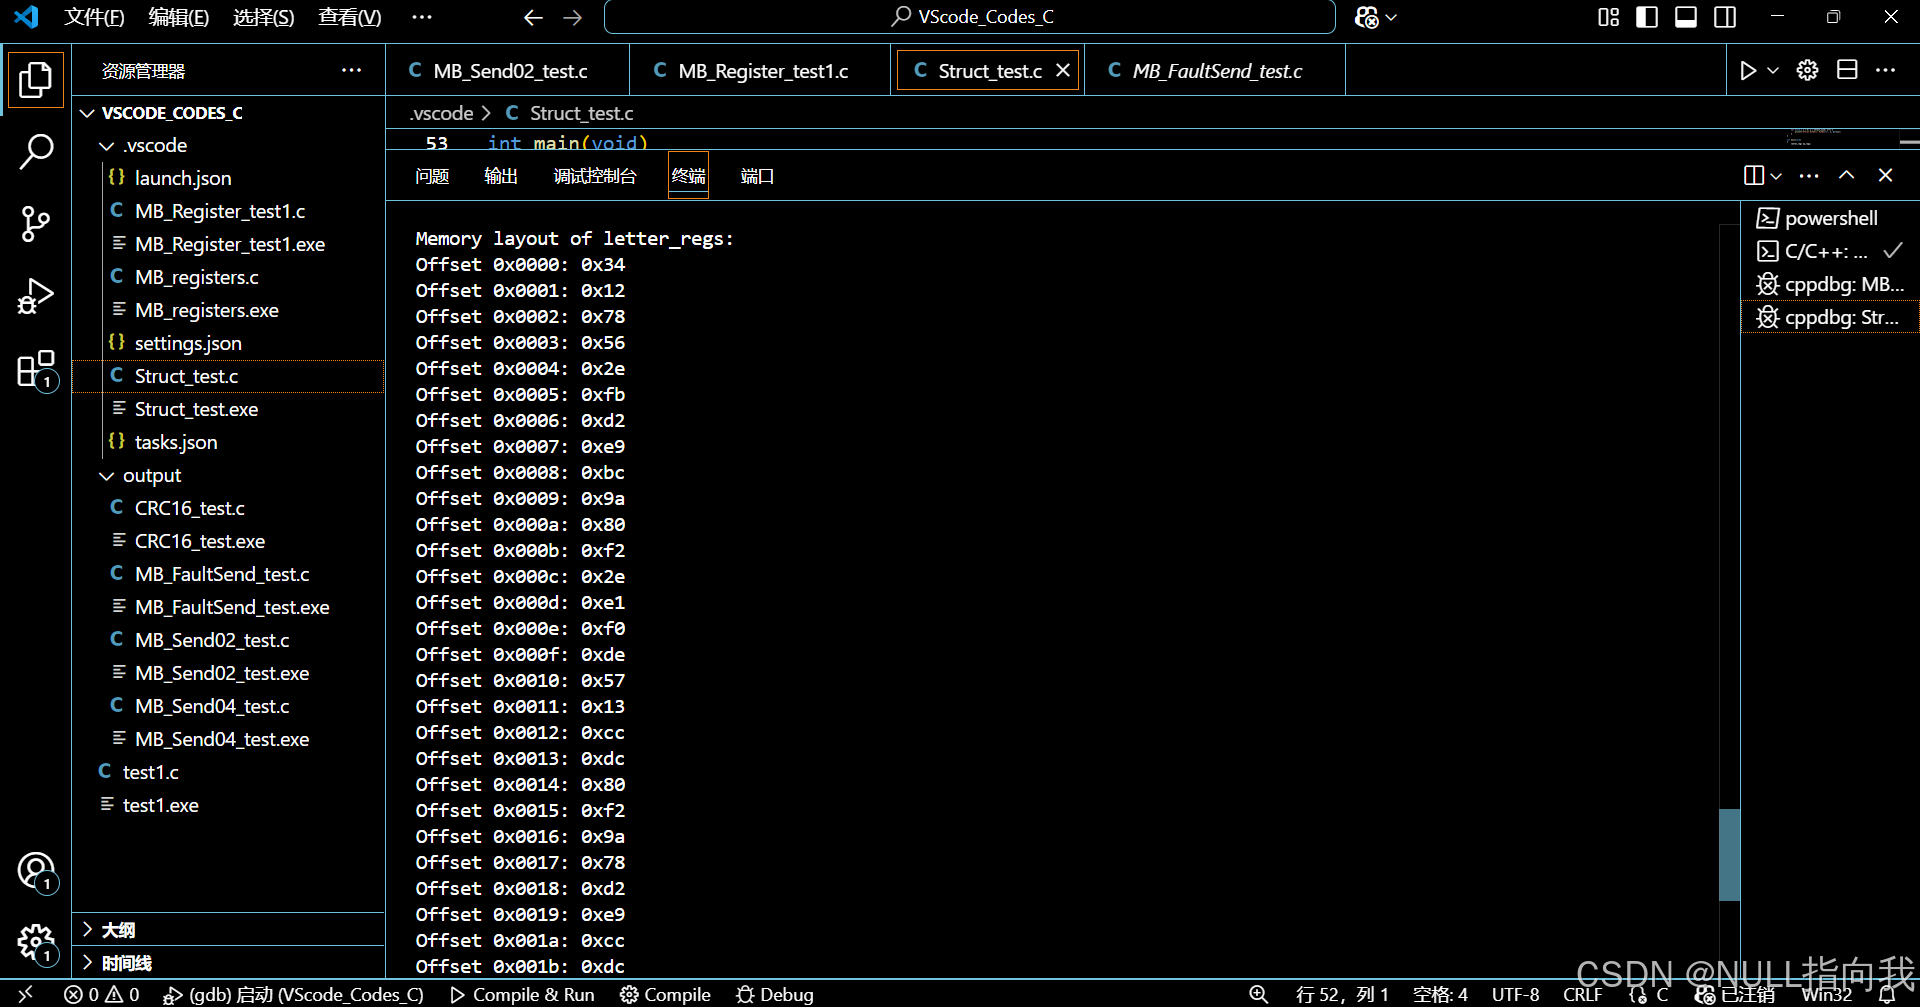This screenshot has height=1007, width=1920.
Task: Expand the 时间线 section
Action: click(228, 963)
